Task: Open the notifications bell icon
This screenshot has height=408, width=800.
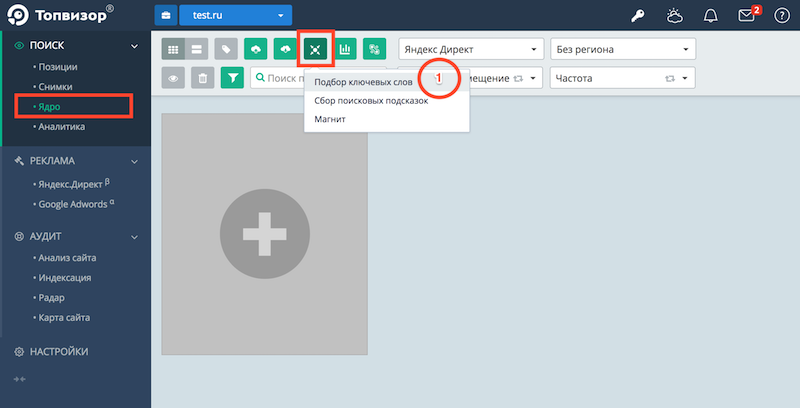Action: coord(711,16)
